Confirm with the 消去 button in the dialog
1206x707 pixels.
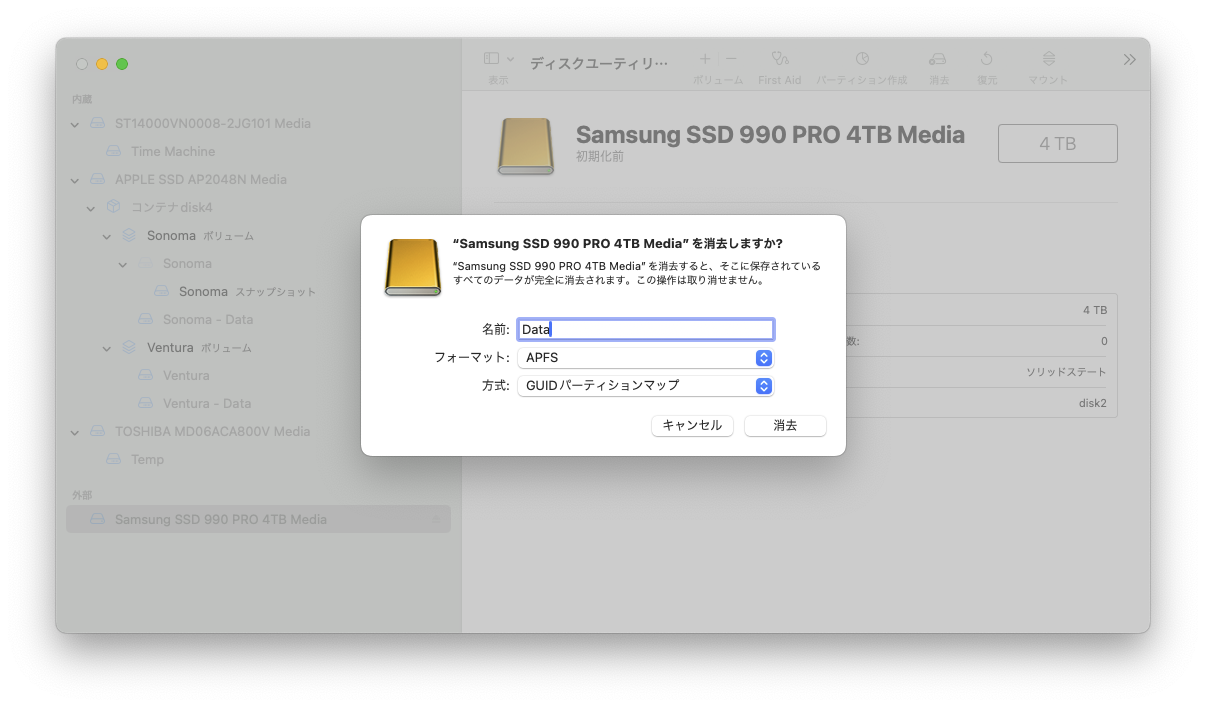pyautogui.click(x=785, y=425)
